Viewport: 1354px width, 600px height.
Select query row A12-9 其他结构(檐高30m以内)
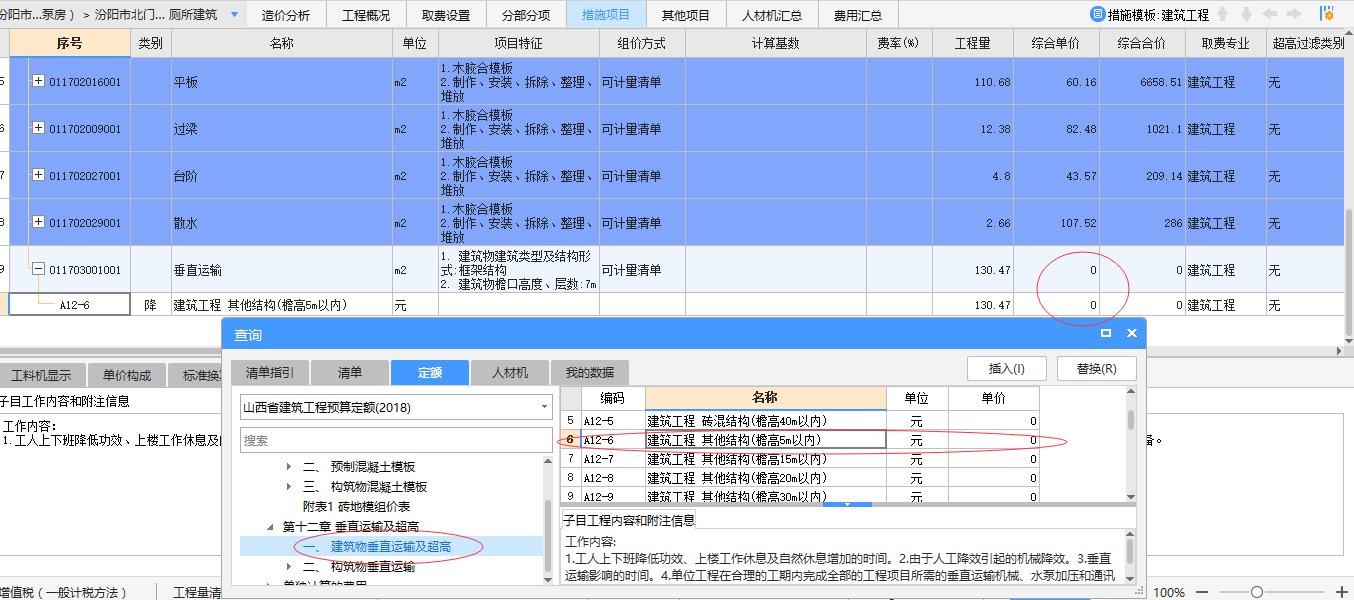800,495
